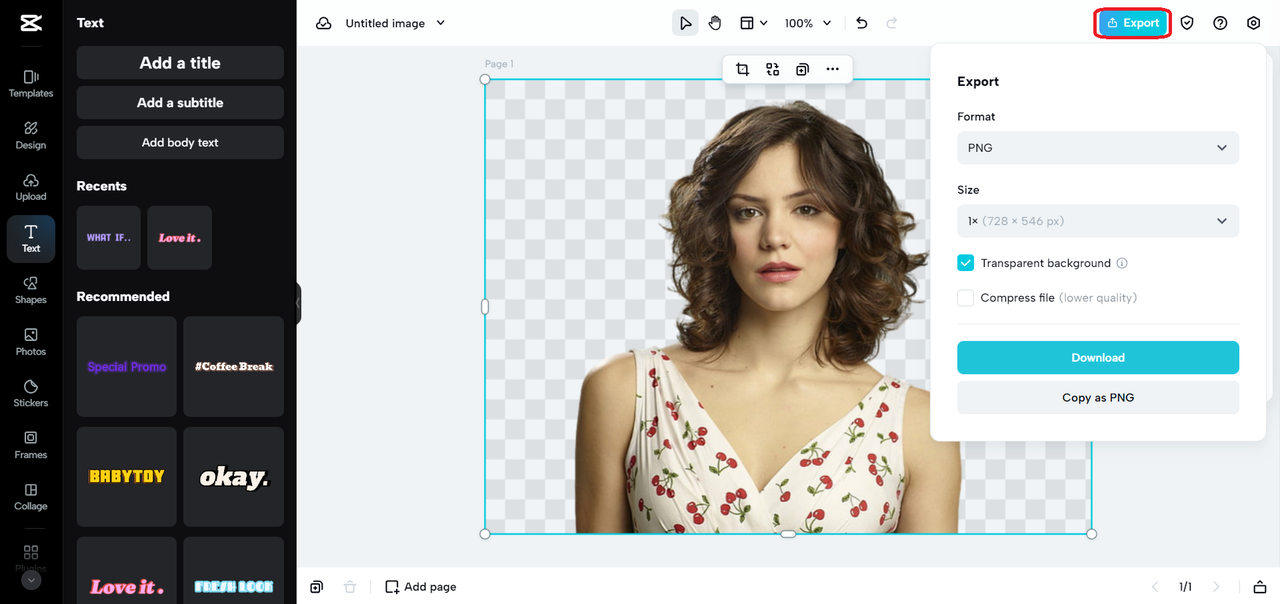This screenshot has width=1280, height=604.
Task: Select the recent Love it. text style
Action: coord(180,238)
